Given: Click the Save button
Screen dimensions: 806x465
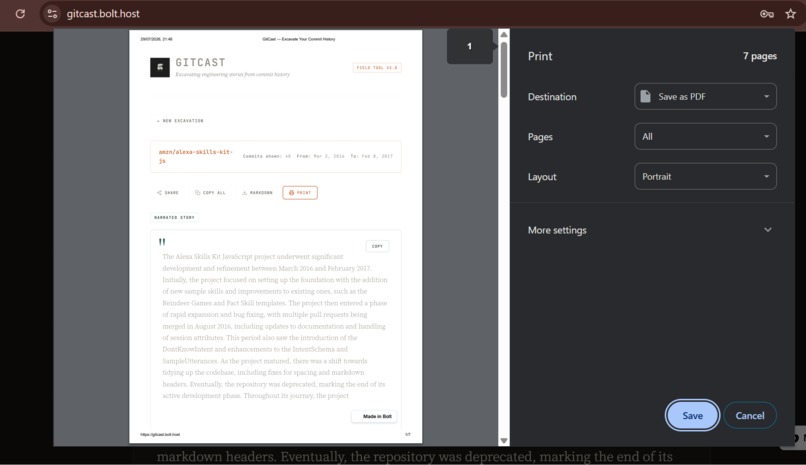Looking at the screenshot, I should click(x=692, y=416).
